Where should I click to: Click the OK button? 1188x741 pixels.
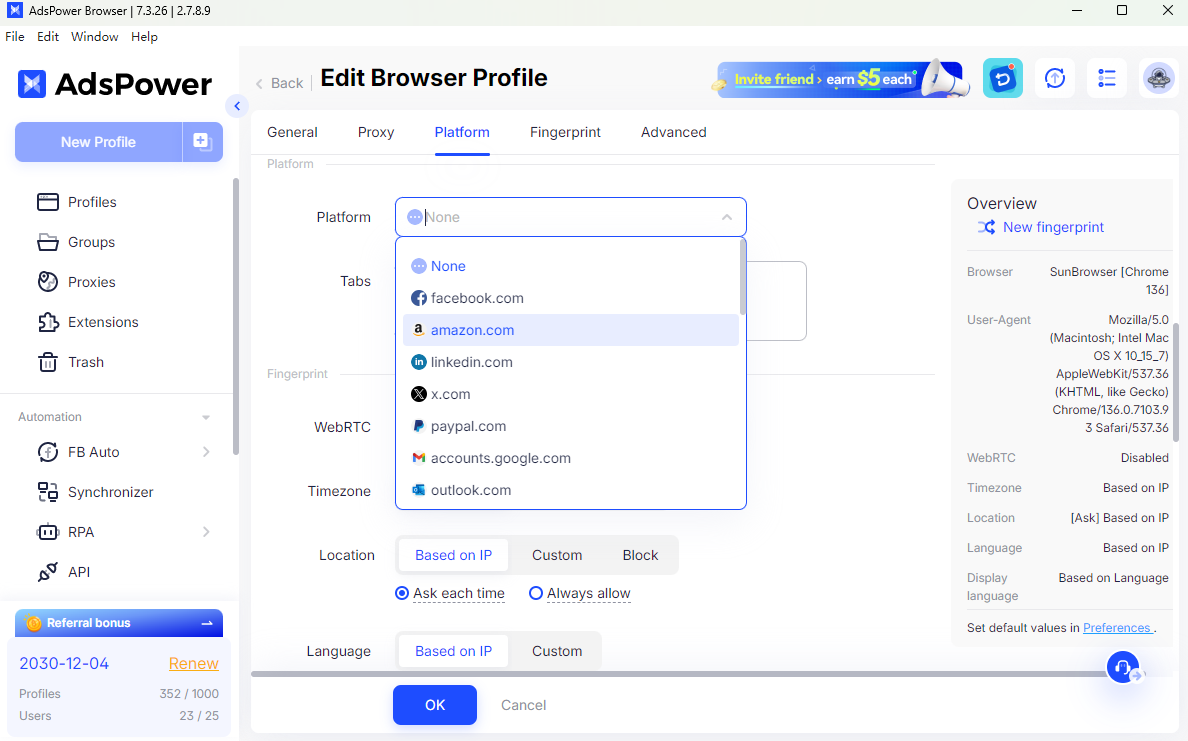click(434, 705)
